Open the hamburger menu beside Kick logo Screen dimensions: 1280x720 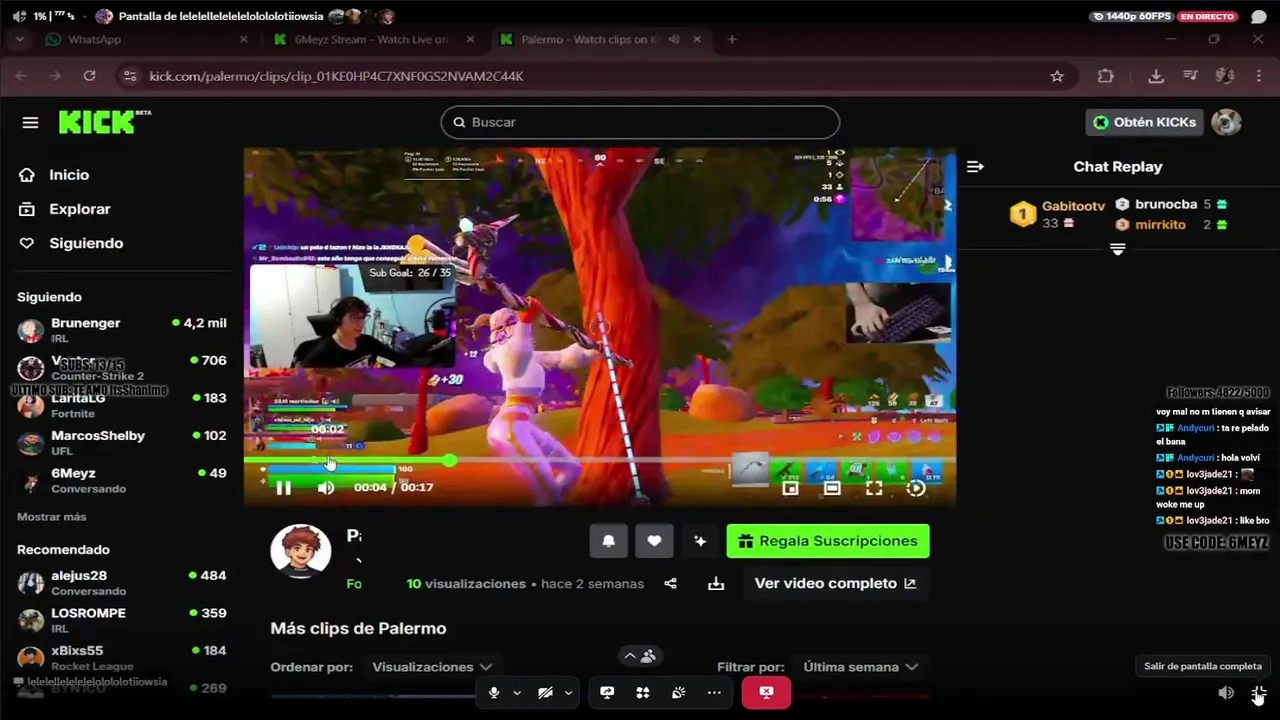pyautogui.click(x=30, y=122)
